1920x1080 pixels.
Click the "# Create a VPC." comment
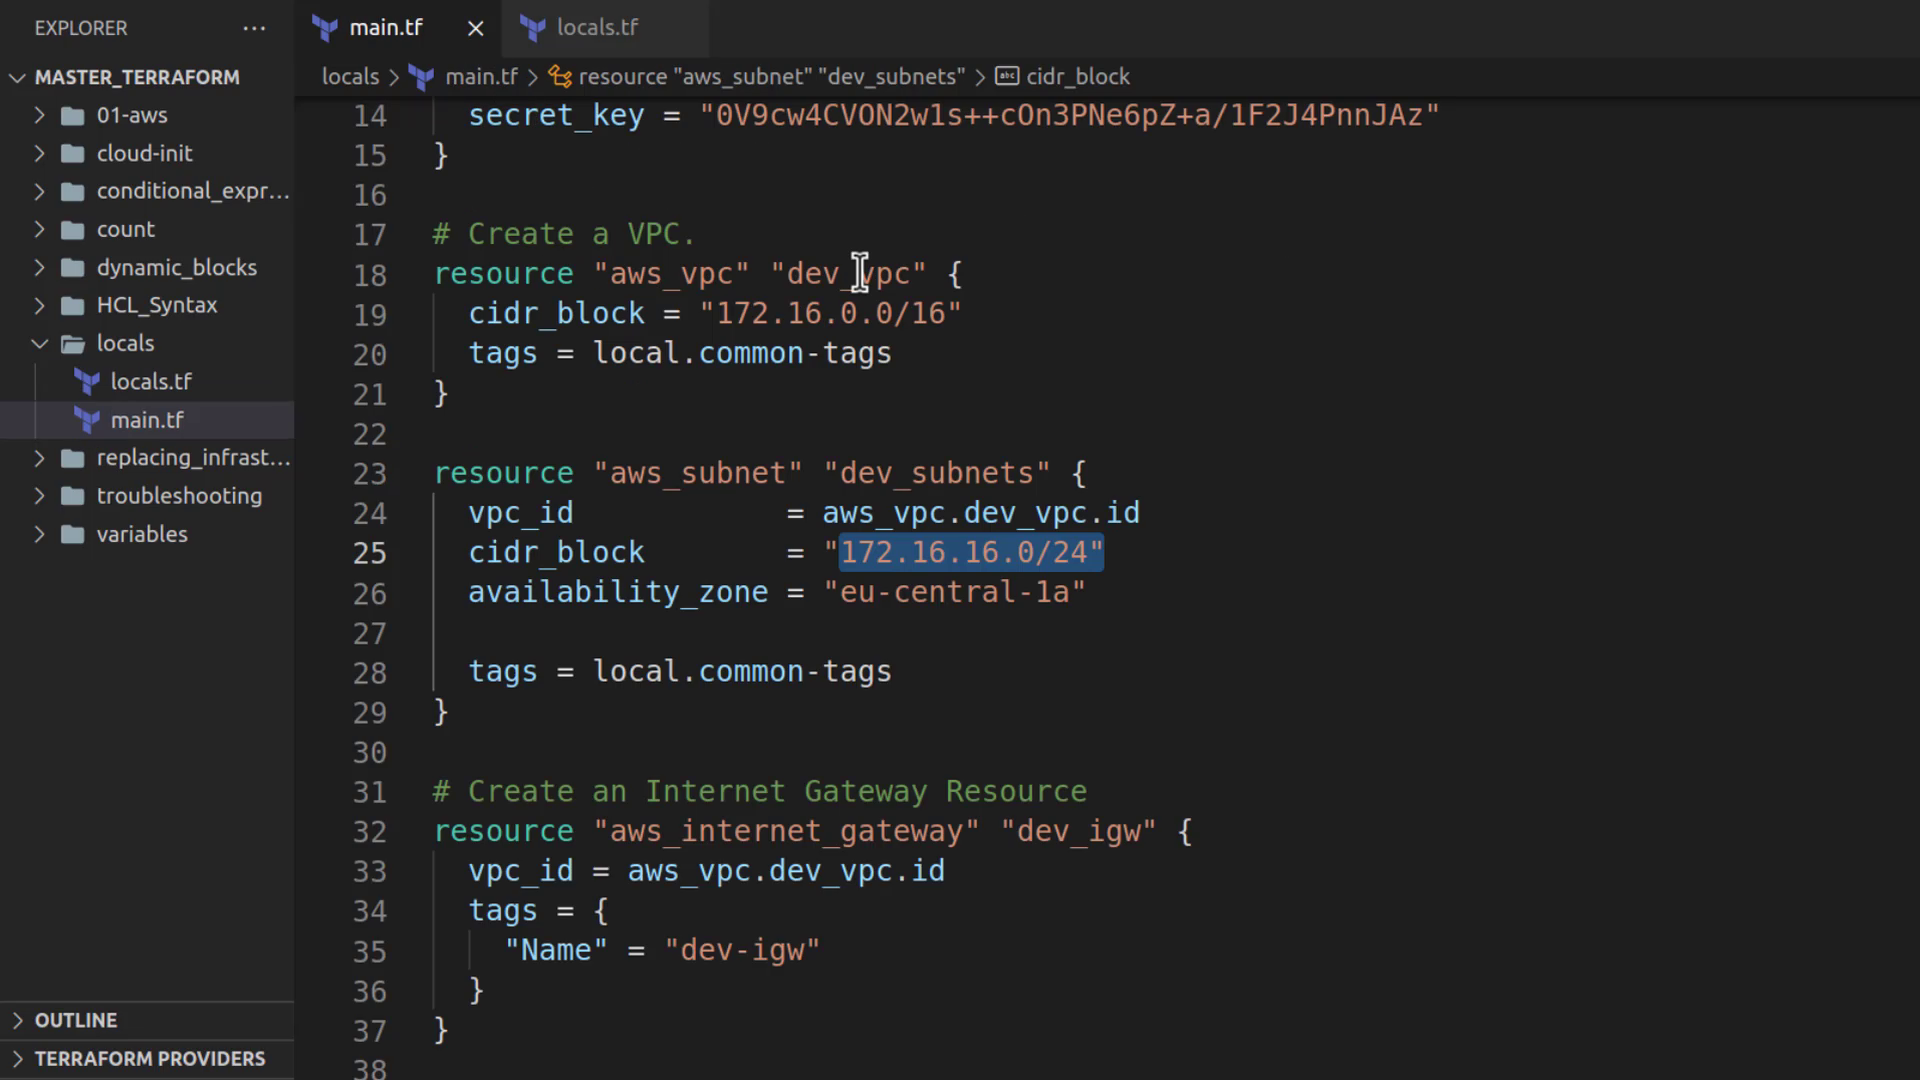click(x=564, y=234)
